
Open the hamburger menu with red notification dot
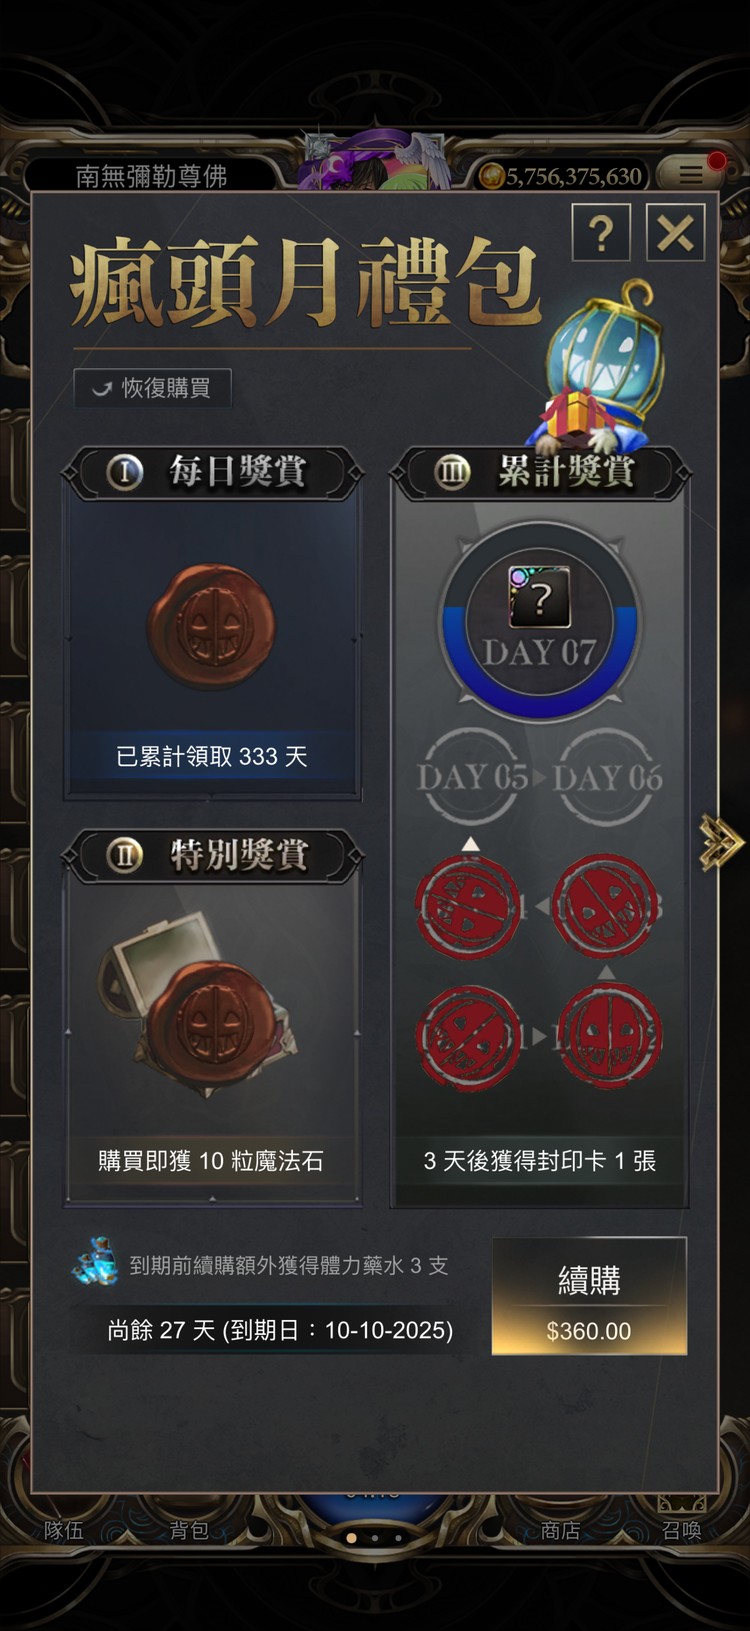(x=692, y=174)
